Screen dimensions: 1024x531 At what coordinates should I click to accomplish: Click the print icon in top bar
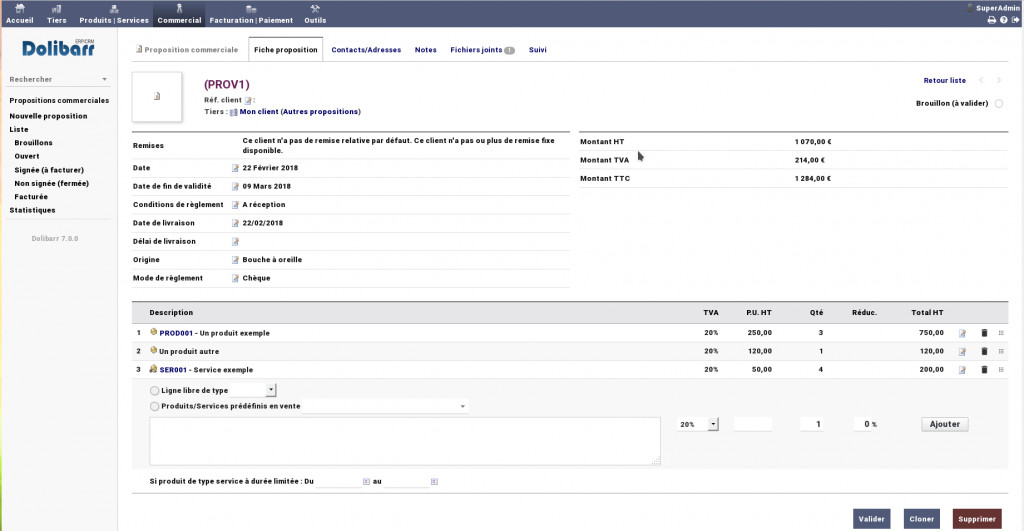click(991, 20)
